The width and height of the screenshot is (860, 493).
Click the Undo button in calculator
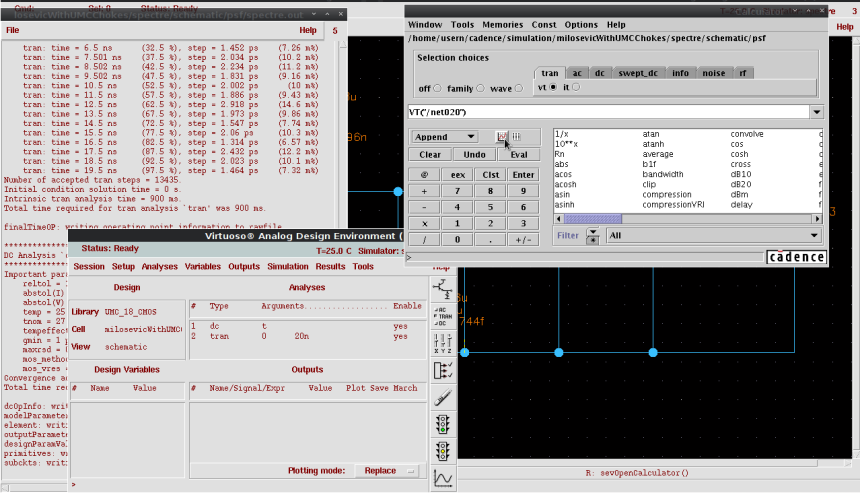pyautogui.click(x=474, y=155)
